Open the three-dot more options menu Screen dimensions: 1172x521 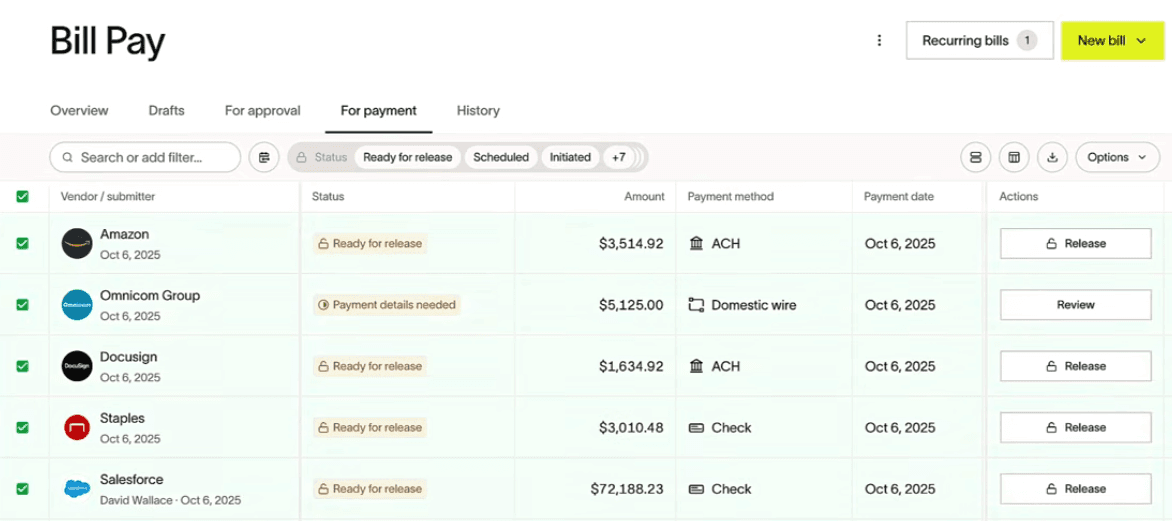coord(880,40)
